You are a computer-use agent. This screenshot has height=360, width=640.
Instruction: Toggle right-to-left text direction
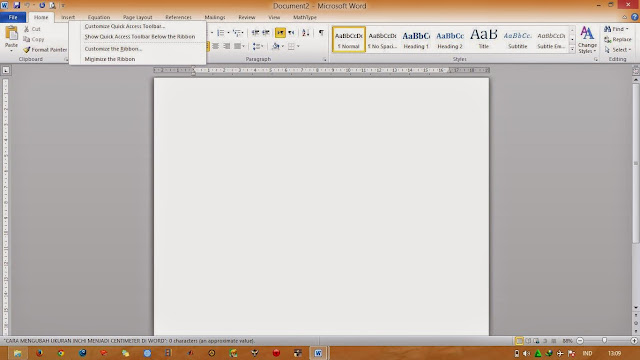click(291, 33)
